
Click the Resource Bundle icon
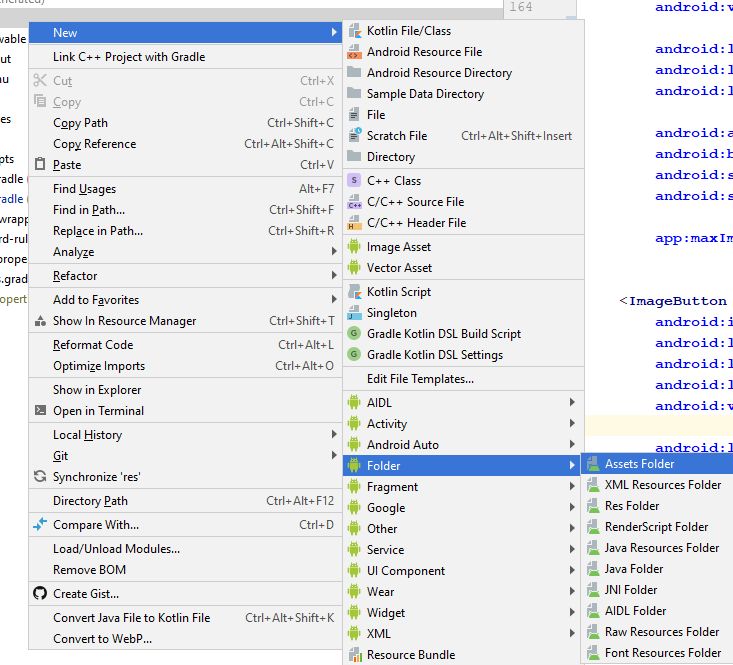click(355, 654)
